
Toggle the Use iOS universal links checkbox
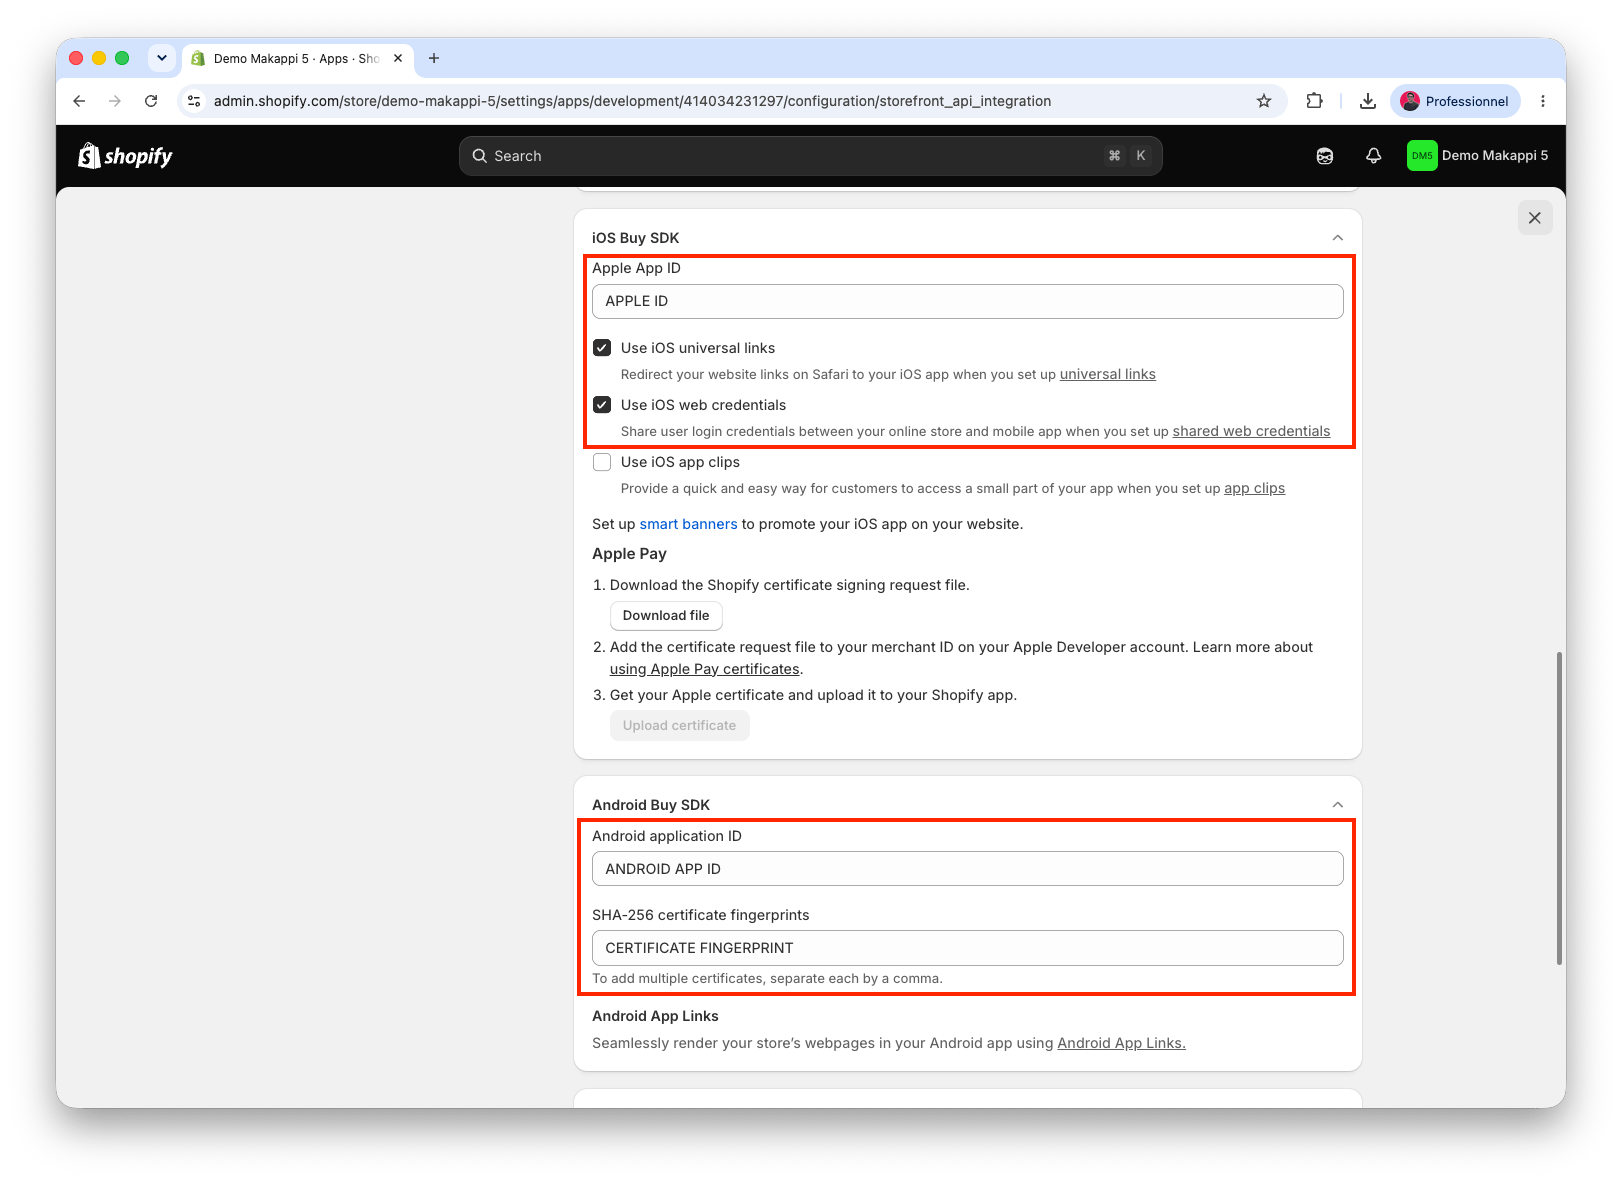click(x=602, y=348)
